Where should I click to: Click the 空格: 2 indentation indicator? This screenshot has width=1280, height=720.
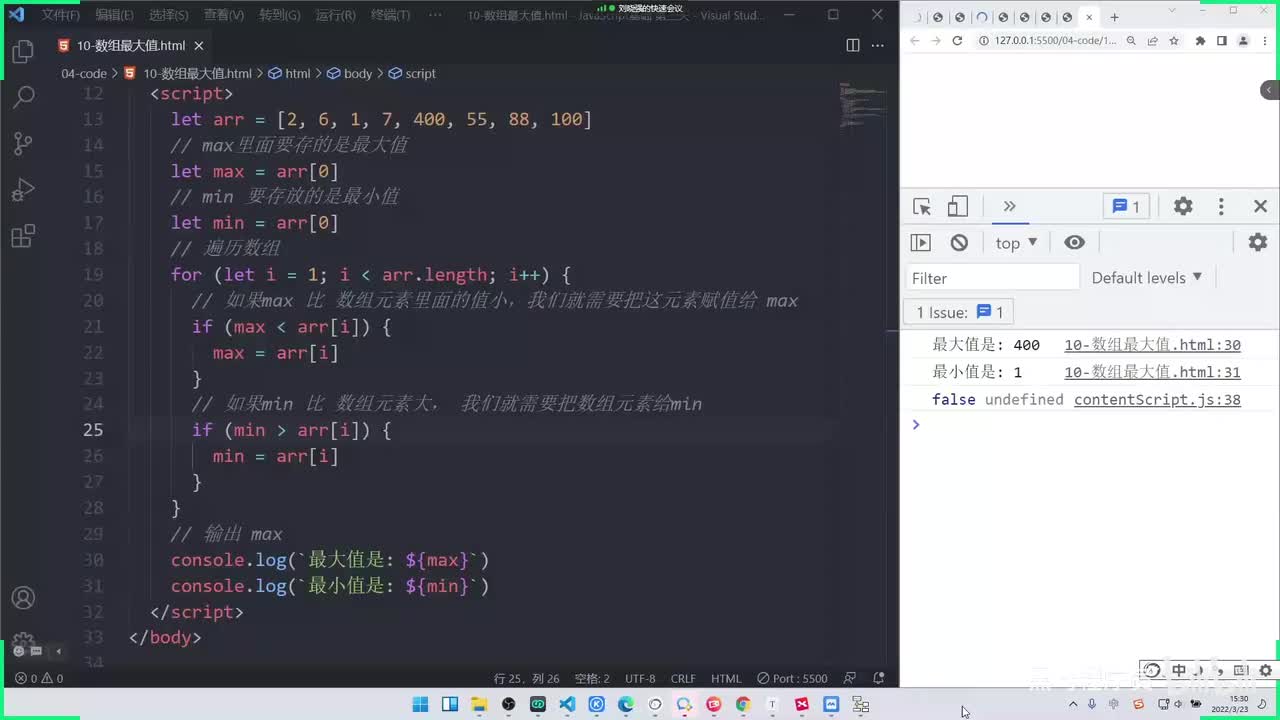(x=592, y=678)
